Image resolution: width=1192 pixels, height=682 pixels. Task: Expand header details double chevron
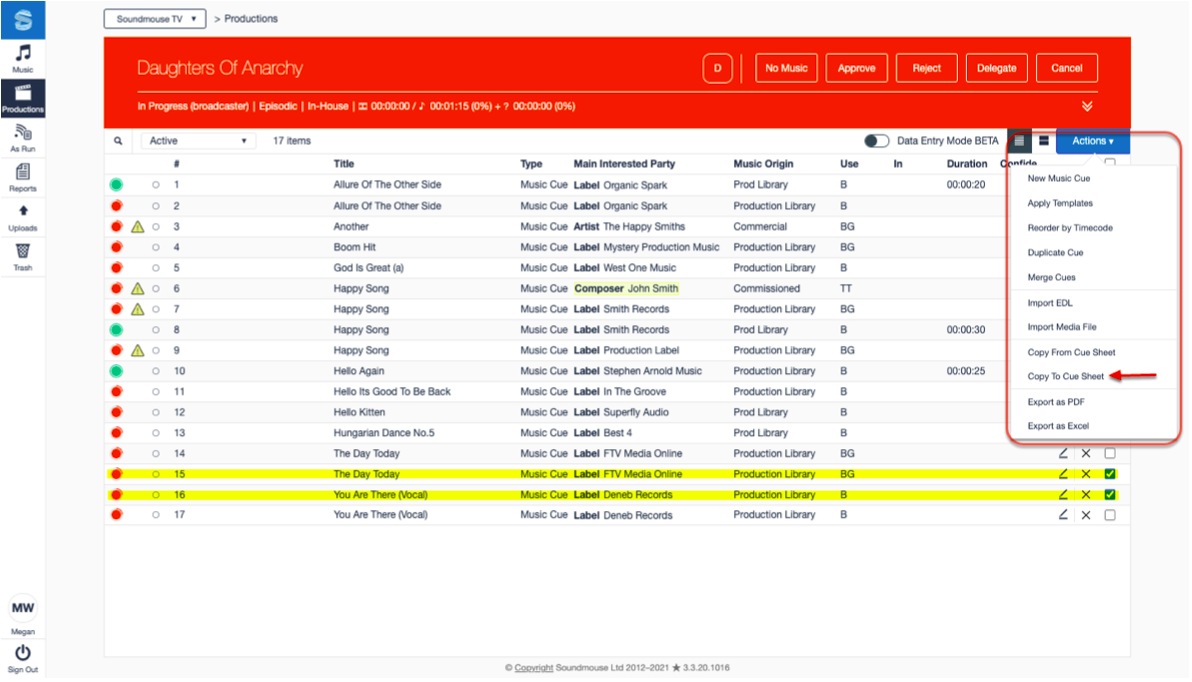[1087, 106]
